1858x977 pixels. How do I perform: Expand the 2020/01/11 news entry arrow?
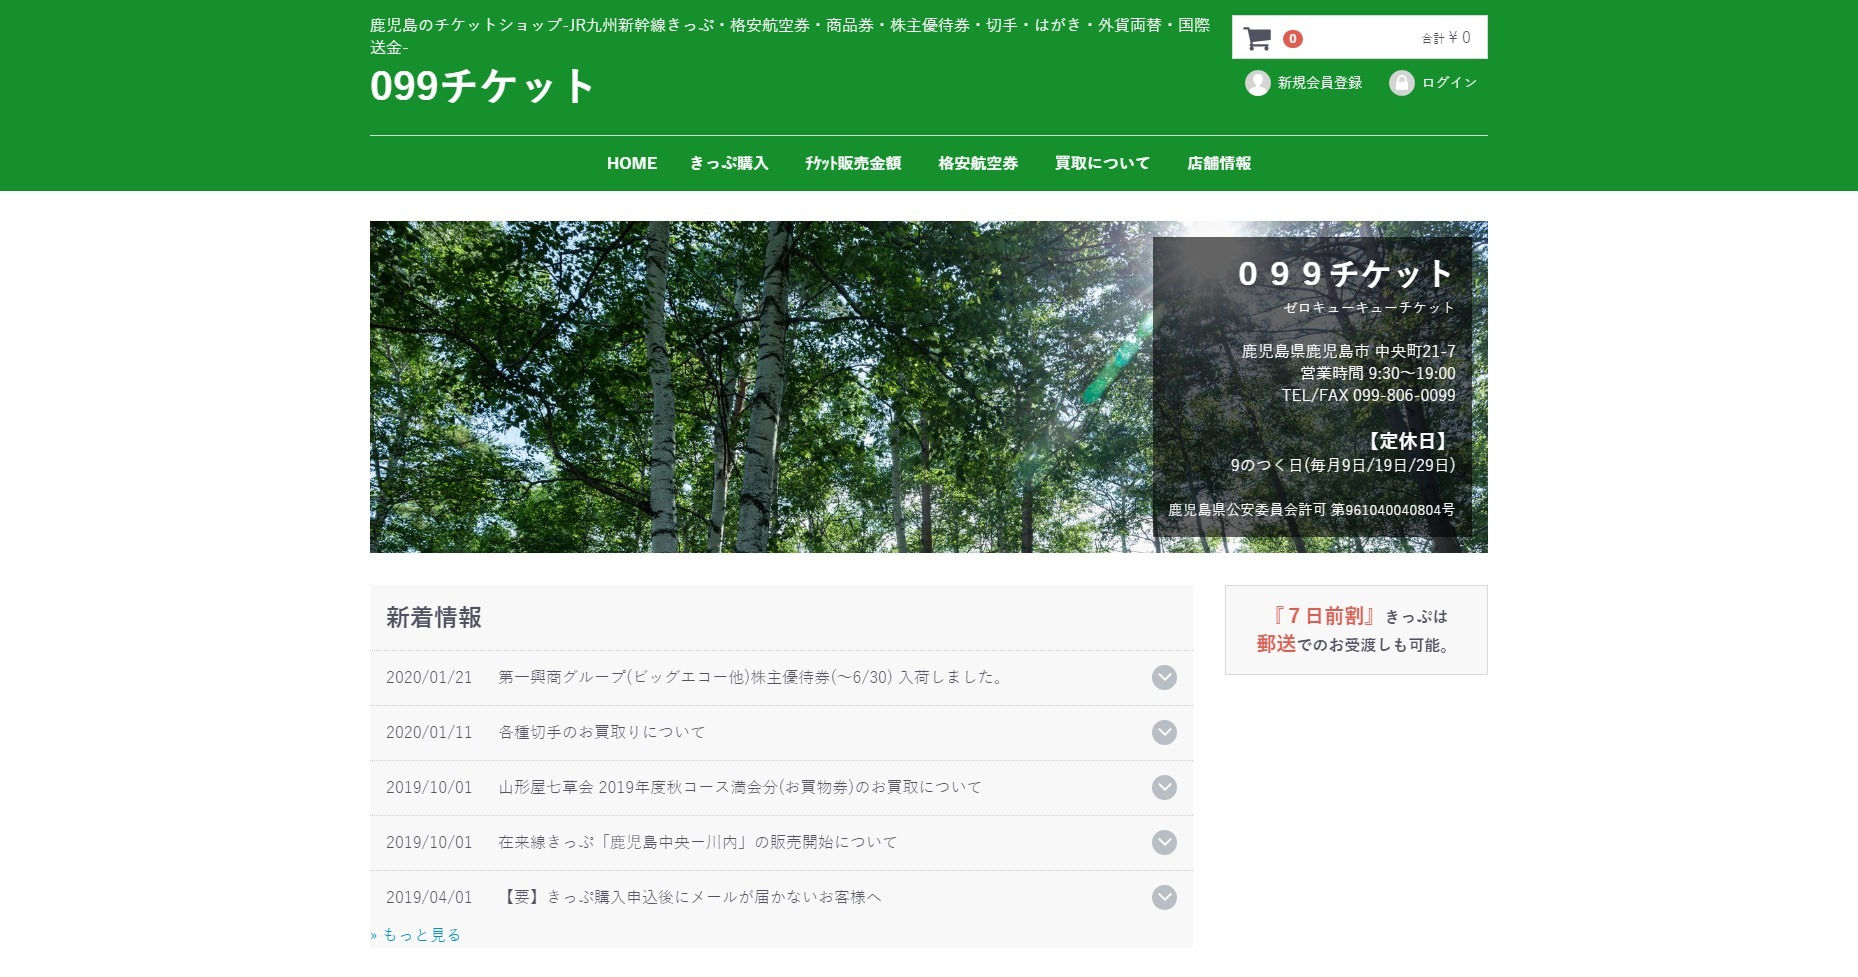point(1164,732)
